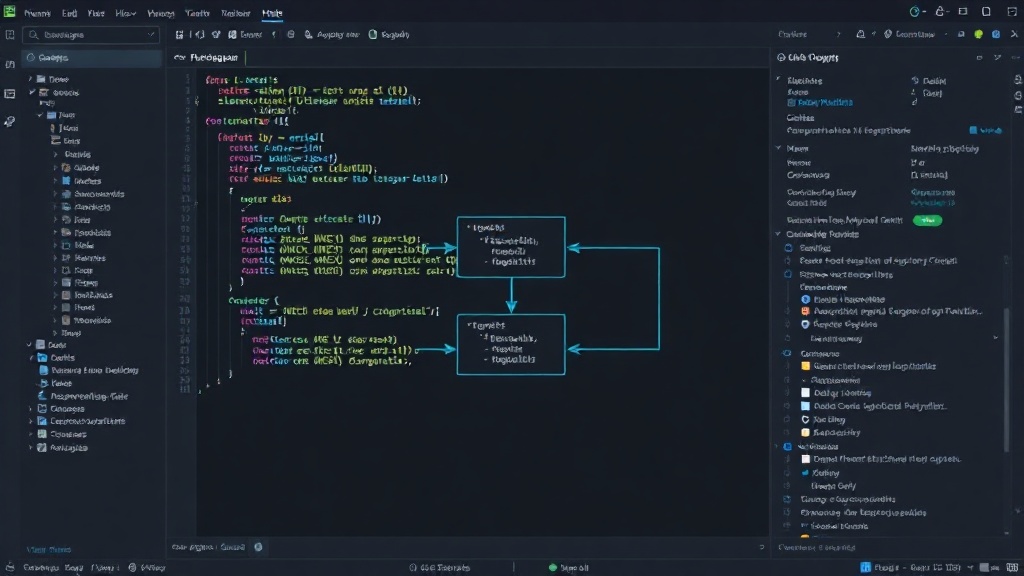Open the chevron dropdown inside the sidebar search field
This screenshot has height=576, width=1024.
pyautogui.click(x=151, y=35)
